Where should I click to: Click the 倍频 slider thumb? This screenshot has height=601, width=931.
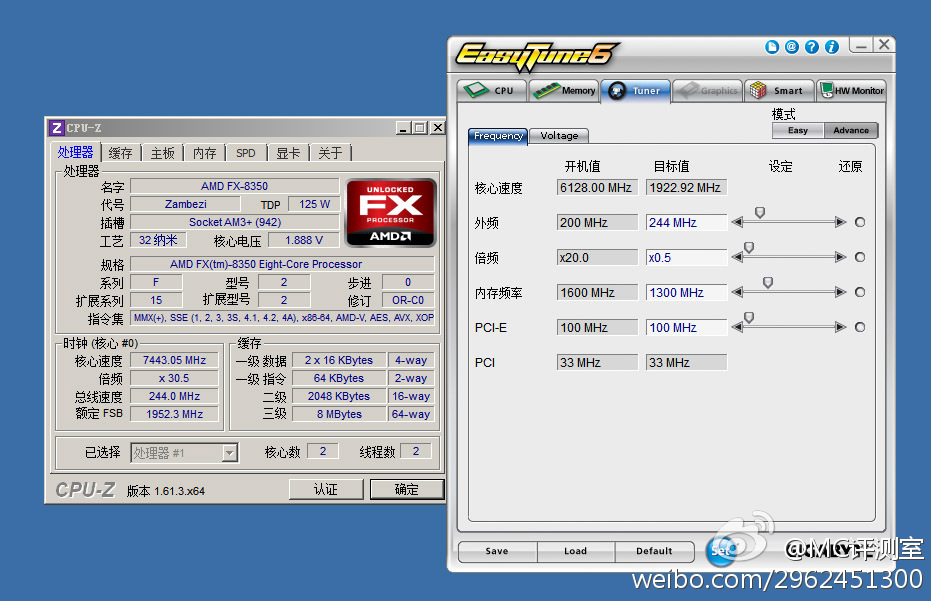point(749,248)
